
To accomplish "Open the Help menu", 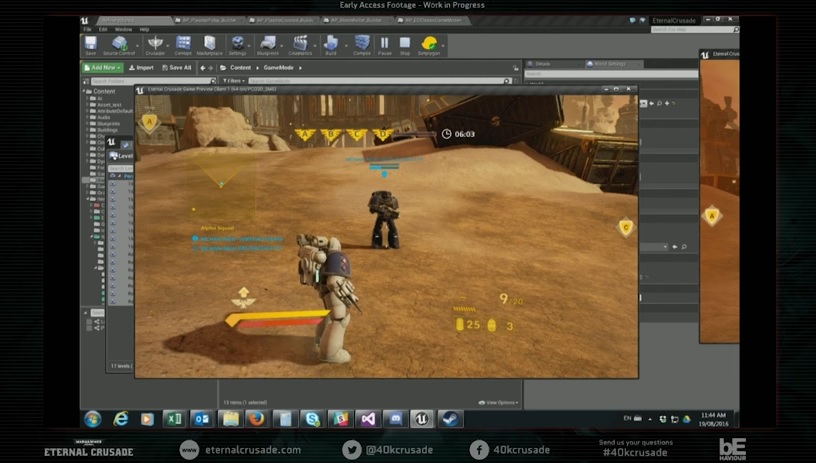I will [144, 30].
